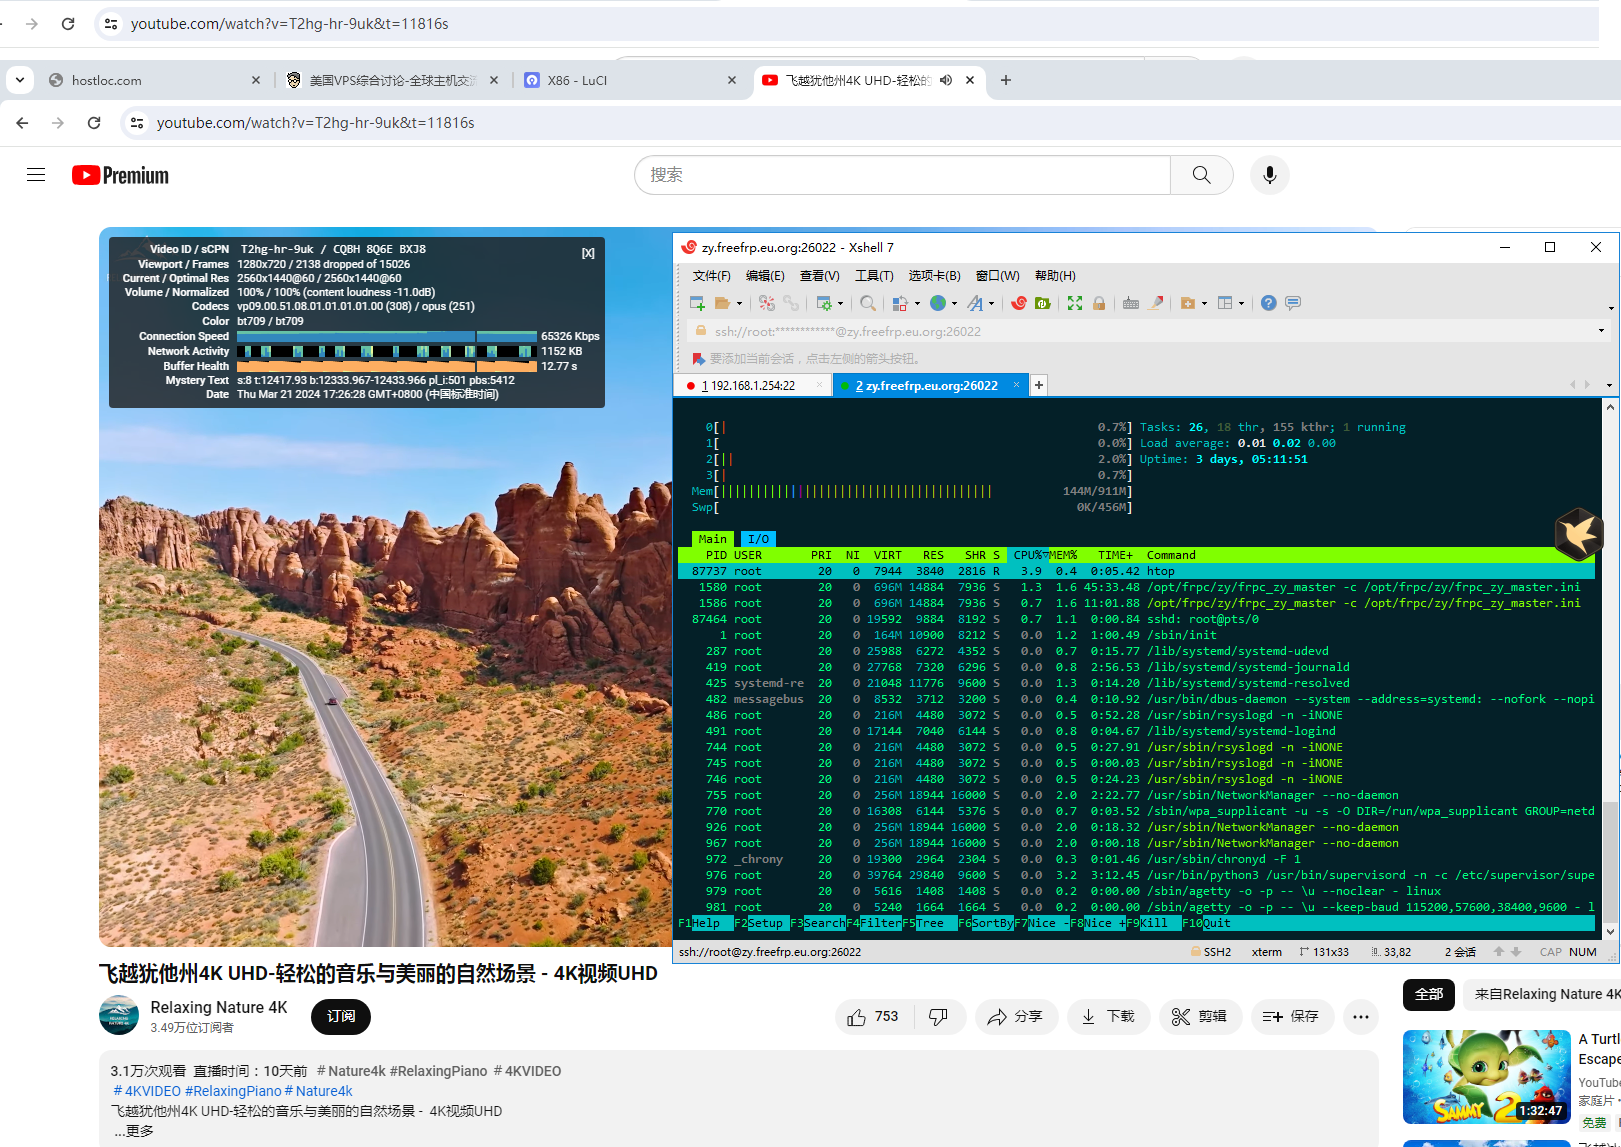Screen dimensions: 1621x1147
Task: Open Xshell 选项卡(B) menu
Action: pos(934,276)
